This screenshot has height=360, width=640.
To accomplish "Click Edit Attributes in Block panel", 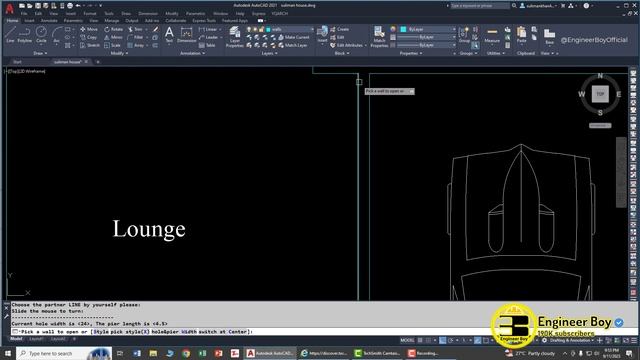I will coord(348,45).
